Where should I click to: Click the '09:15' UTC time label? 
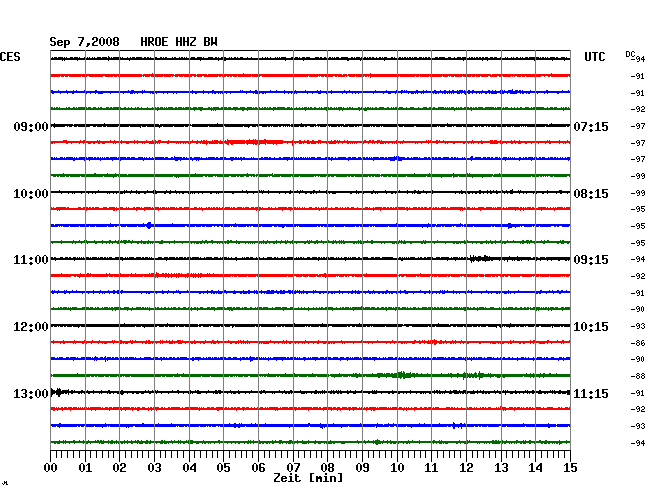591,260
